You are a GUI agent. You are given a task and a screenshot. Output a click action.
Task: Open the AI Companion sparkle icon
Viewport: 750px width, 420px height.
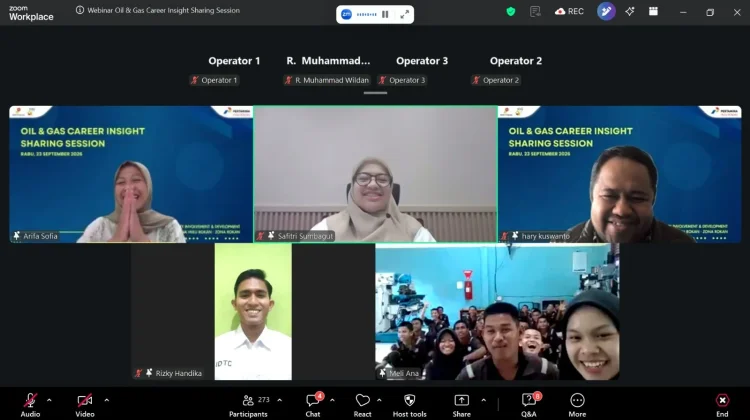click(629, 11)
